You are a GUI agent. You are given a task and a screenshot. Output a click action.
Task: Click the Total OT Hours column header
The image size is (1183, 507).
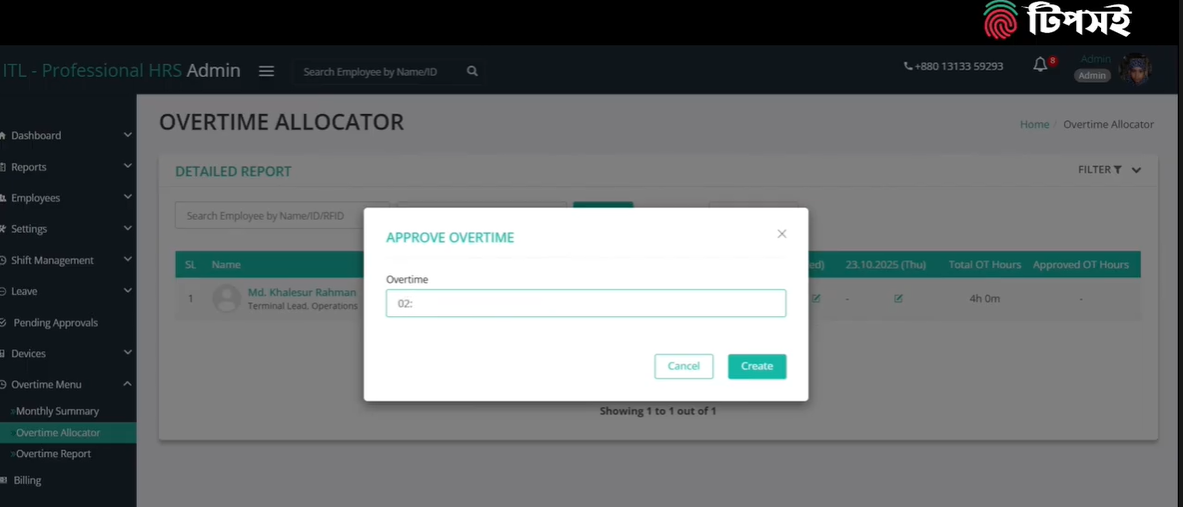tap(985, 265)
